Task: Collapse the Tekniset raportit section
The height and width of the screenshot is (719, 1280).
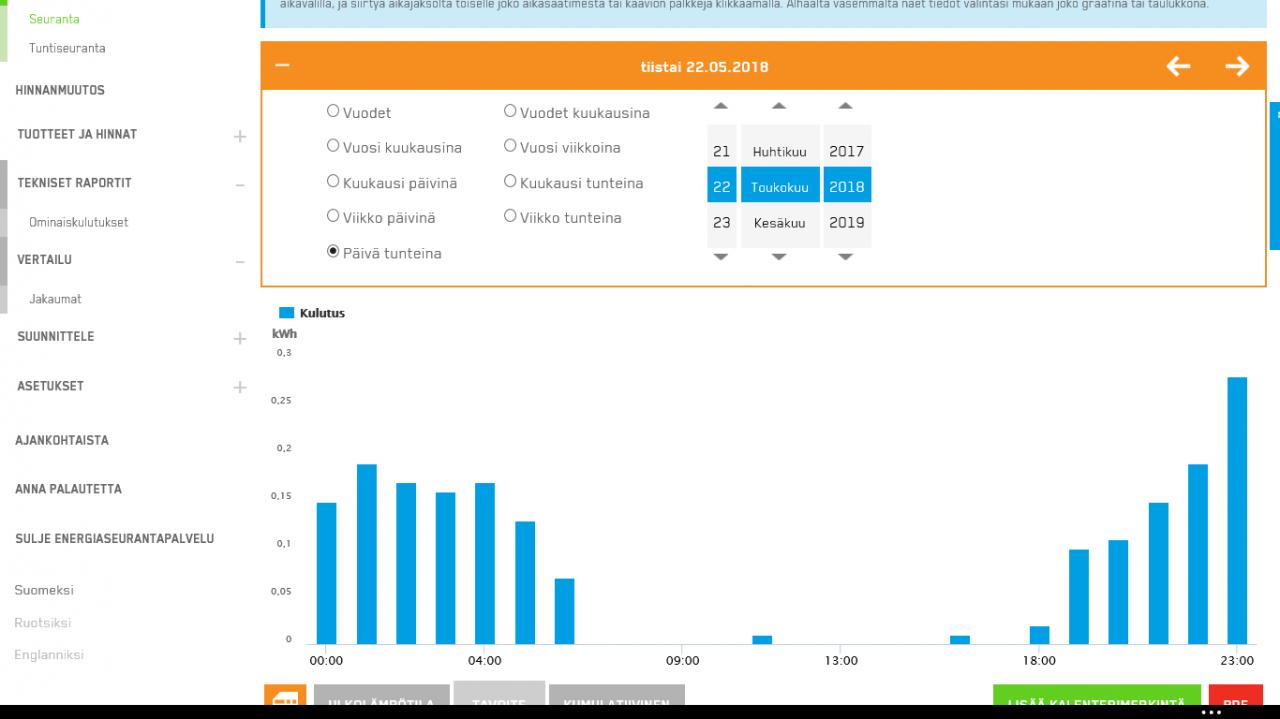Action: [240, 185]
